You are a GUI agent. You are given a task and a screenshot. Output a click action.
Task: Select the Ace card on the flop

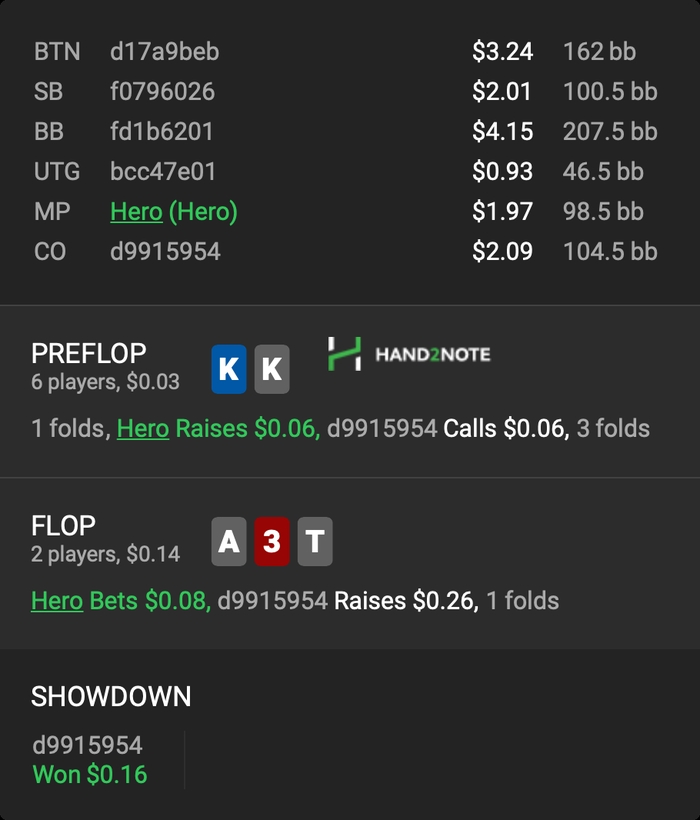(x=229, y=542)
